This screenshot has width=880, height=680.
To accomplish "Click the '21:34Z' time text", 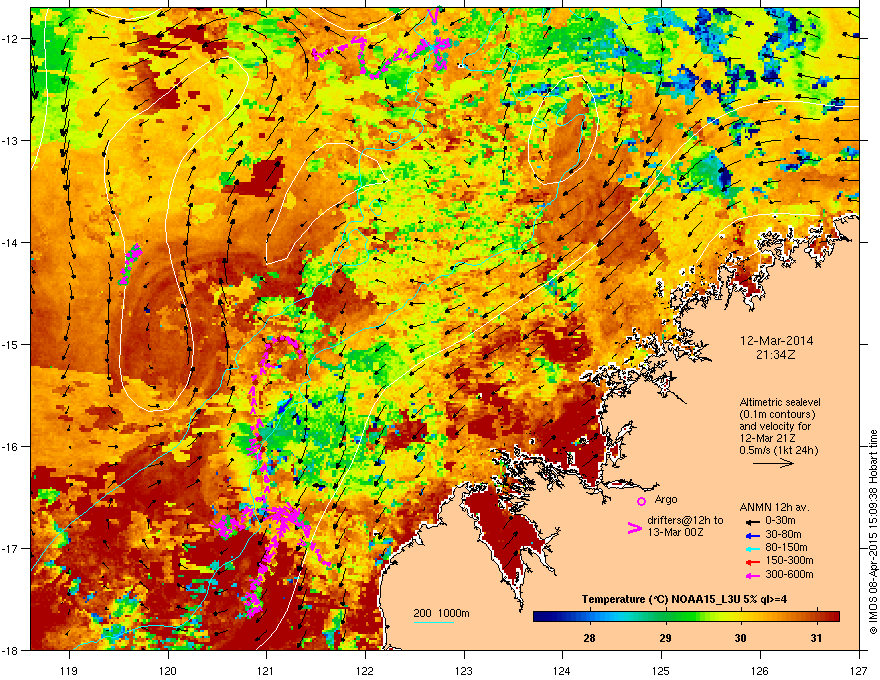I will (776, 355).
